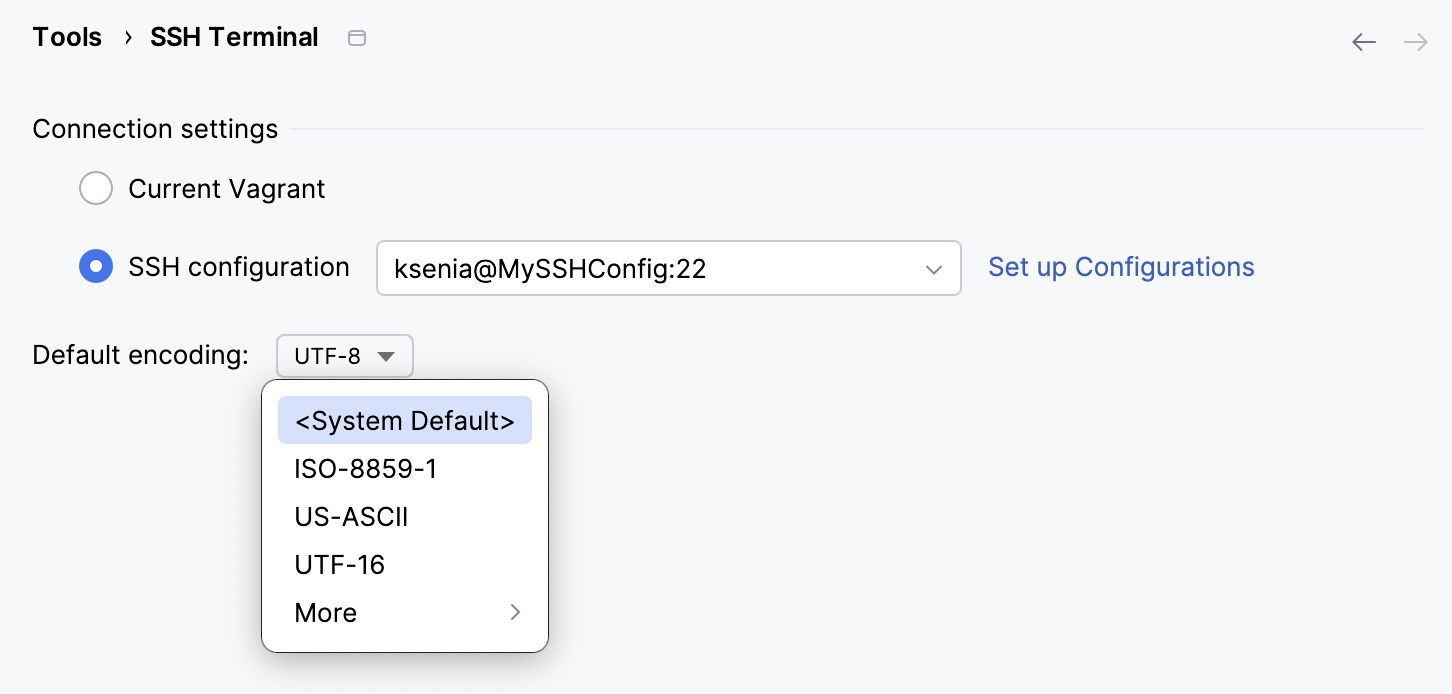Expand the More encodings submenu
Viewport: 1452px width, 694px height.
coord(514,612)
